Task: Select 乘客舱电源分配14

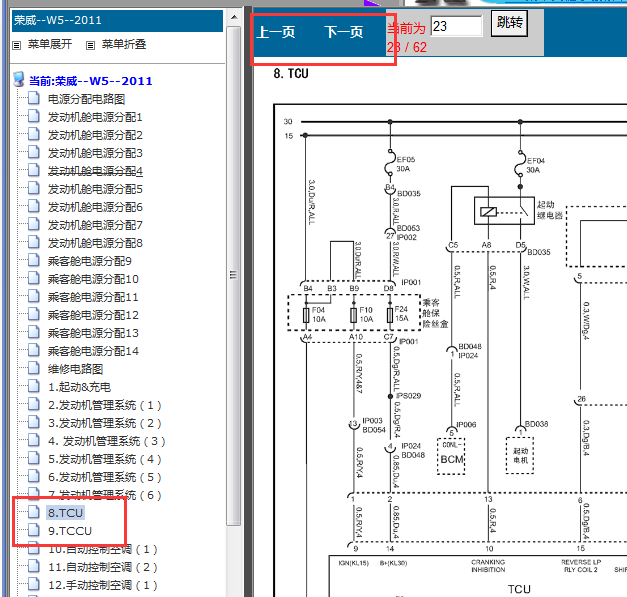Action: coord(93,351)
